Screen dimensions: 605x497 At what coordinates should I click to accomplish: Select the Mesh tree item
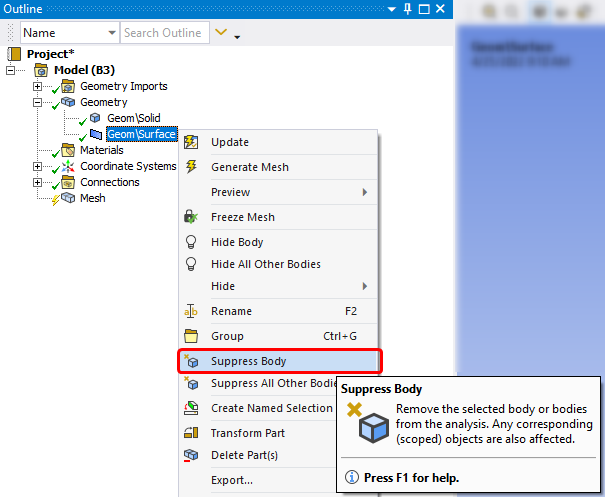pyautogui.click(x=93, y=198)
